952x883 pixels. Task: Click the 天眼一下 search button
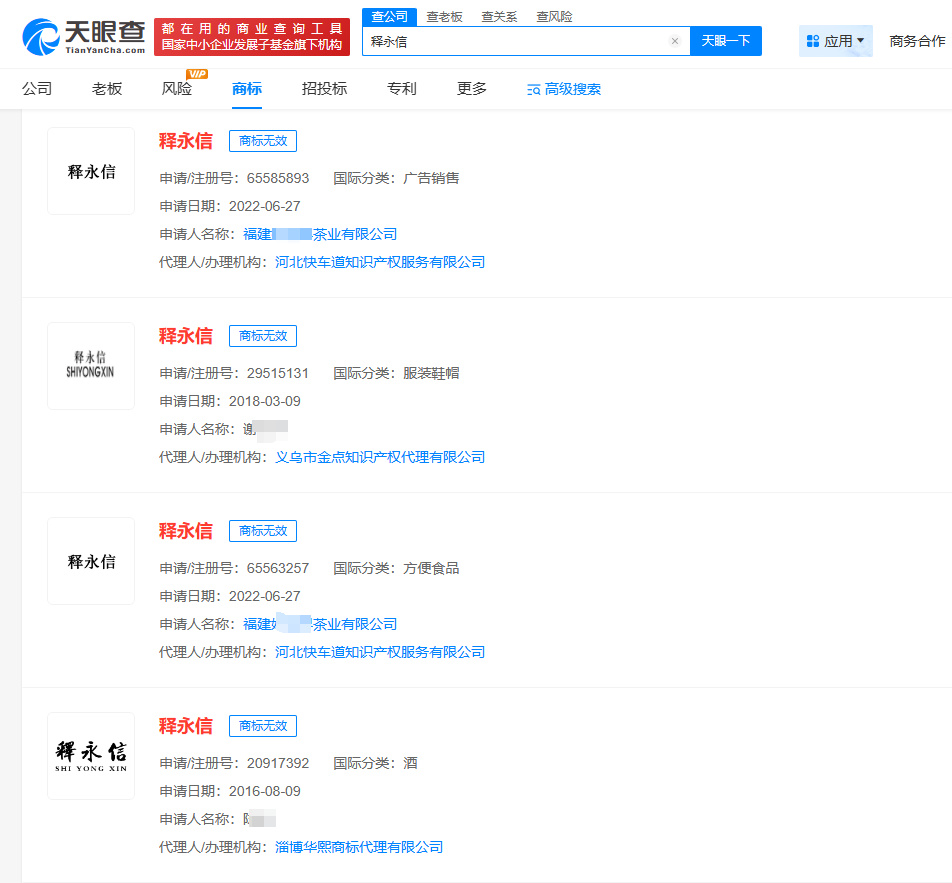(x=726, y=41)
